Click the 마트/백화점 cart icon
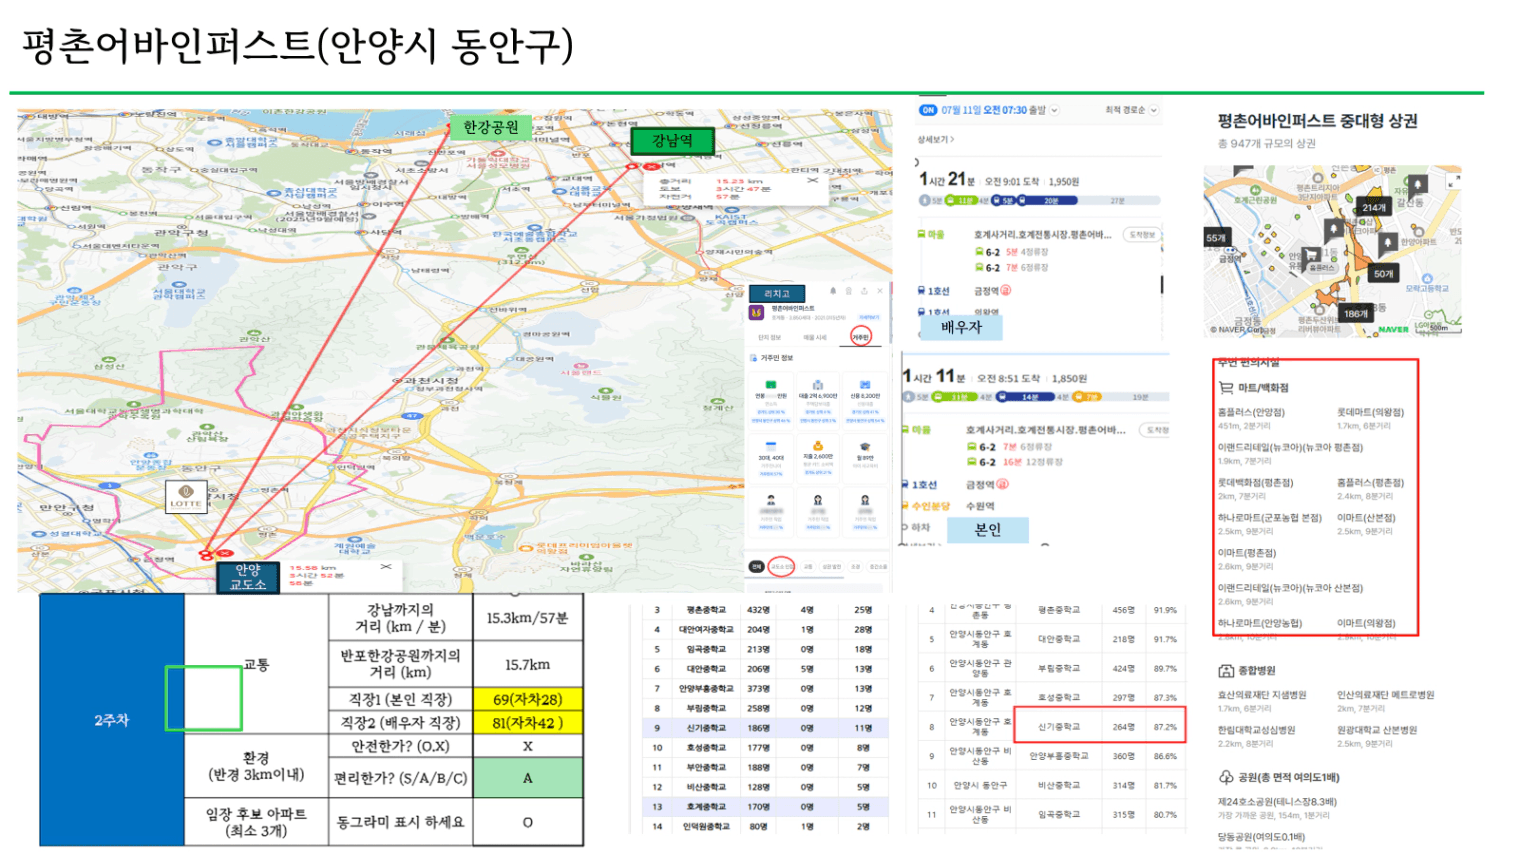 coord(1226,388)
